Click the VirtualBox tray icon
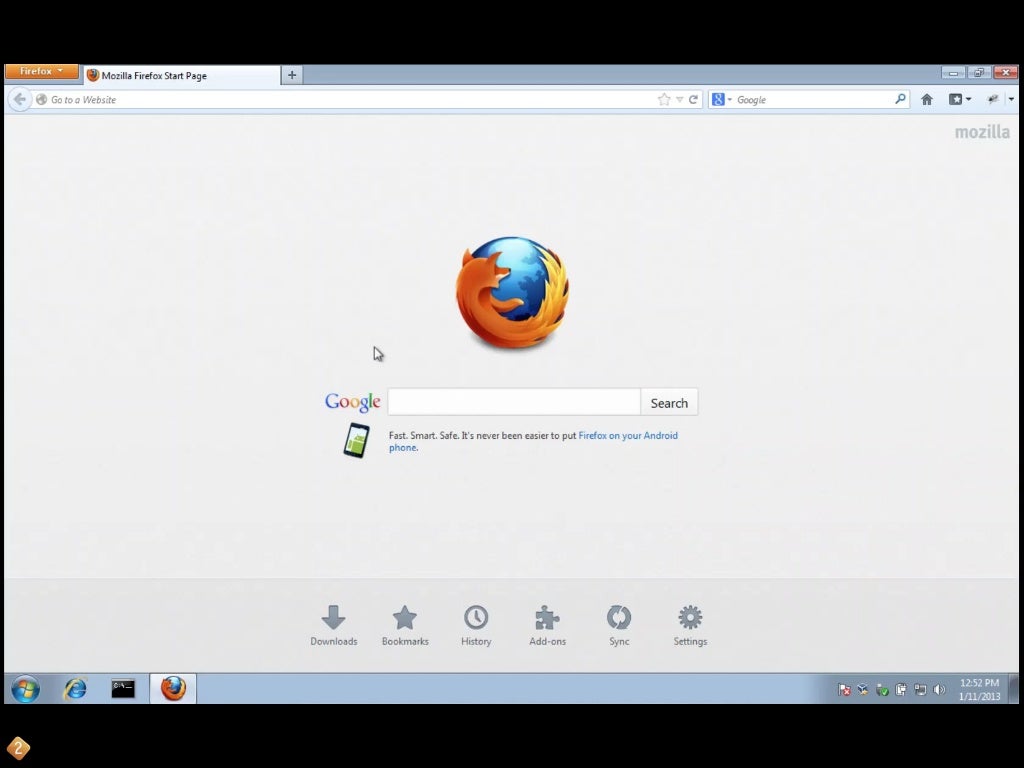Screen dimensions: 1024x768 (863, 690)
